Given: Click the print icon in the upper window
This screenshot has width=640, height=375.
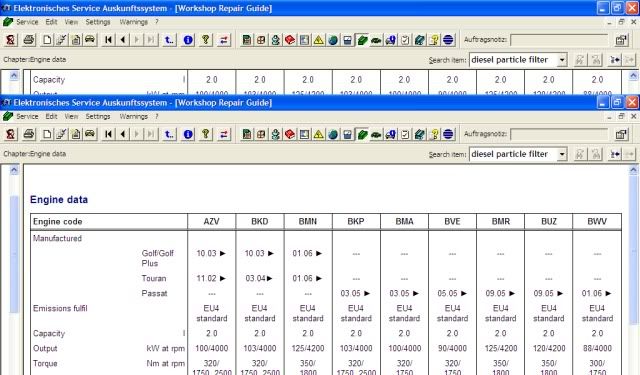Looking at the screenshot, I should [x=29, y=40].
